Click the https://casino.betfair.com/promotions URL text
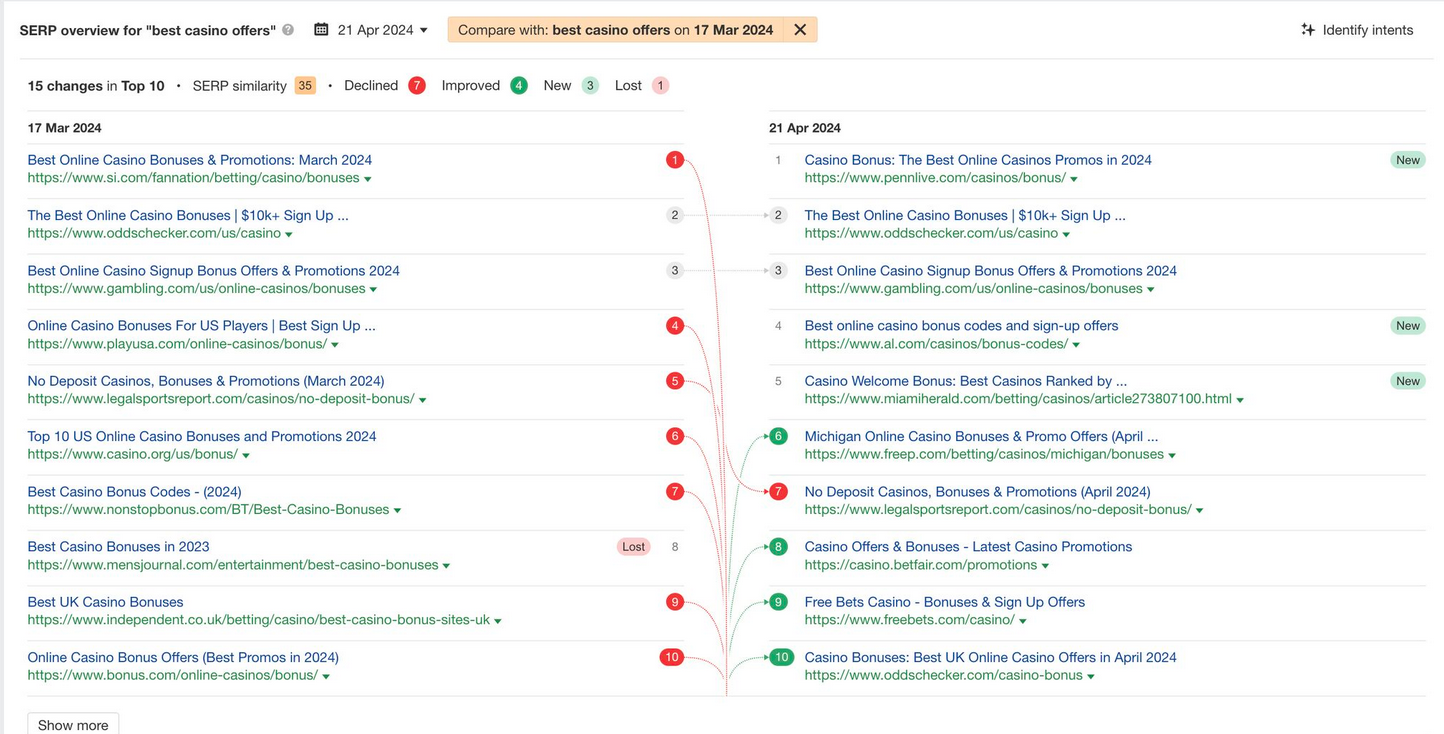Screen dimensions: 1444x734 (921, 565)
